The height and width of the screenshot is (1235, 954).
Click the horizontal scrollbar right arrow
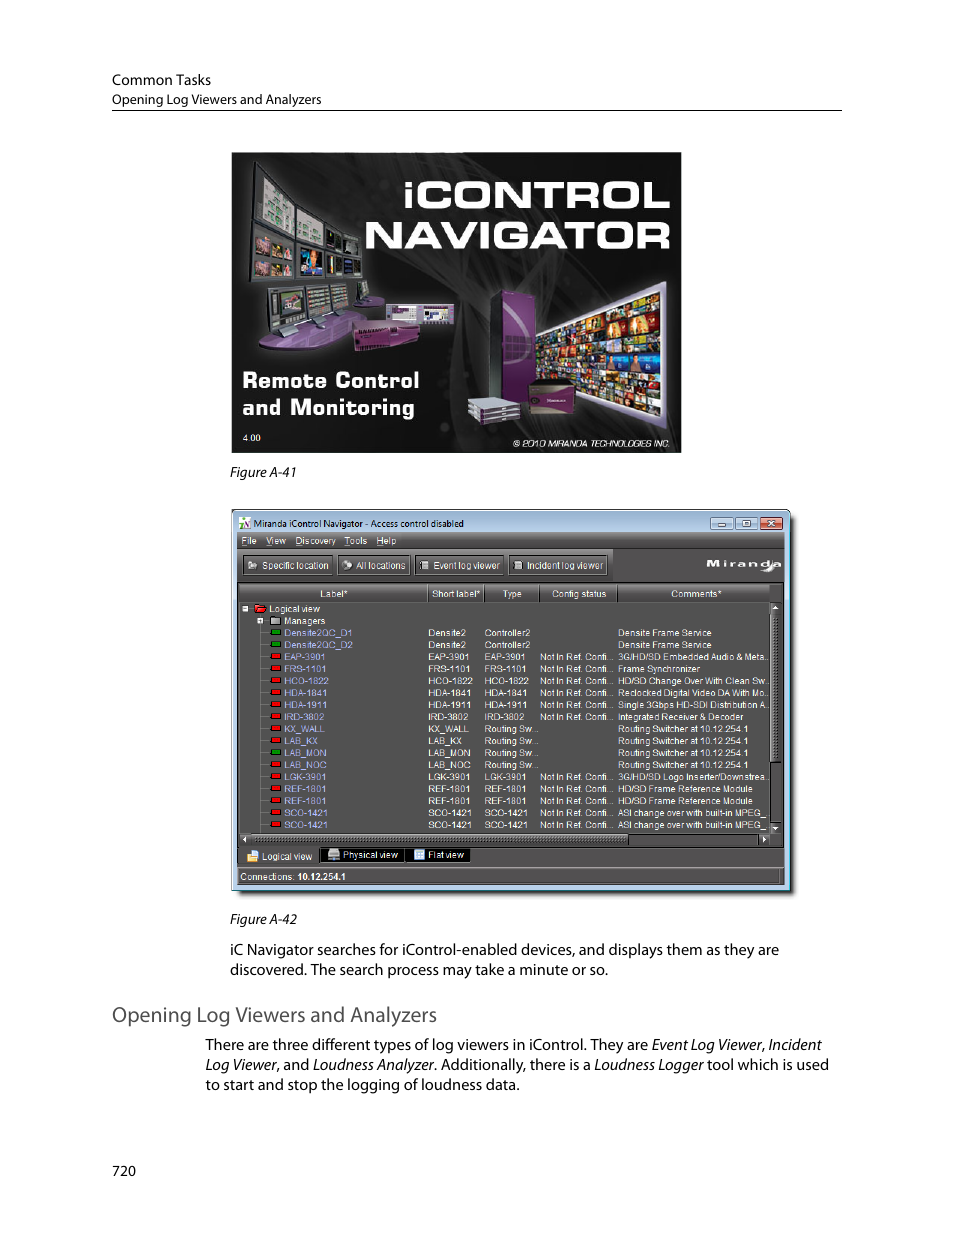tap(764, 840)
